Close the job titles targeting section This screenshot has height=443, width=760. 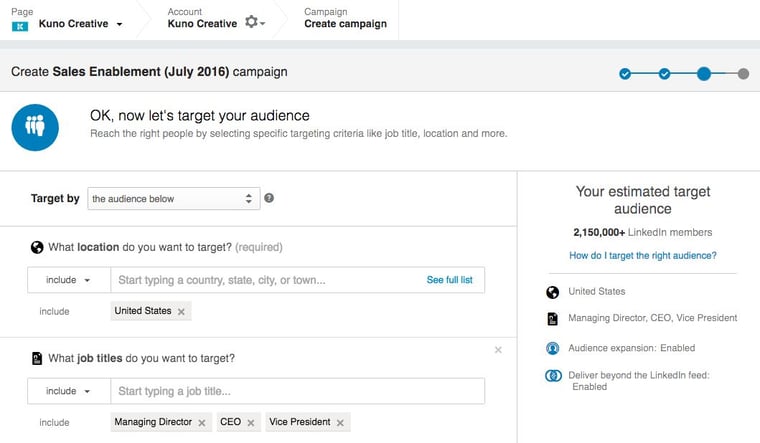(498, 350)
